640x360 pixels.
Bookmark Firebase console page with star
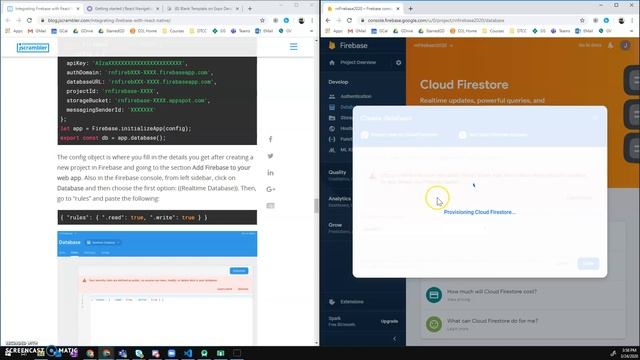pos(582,20)
